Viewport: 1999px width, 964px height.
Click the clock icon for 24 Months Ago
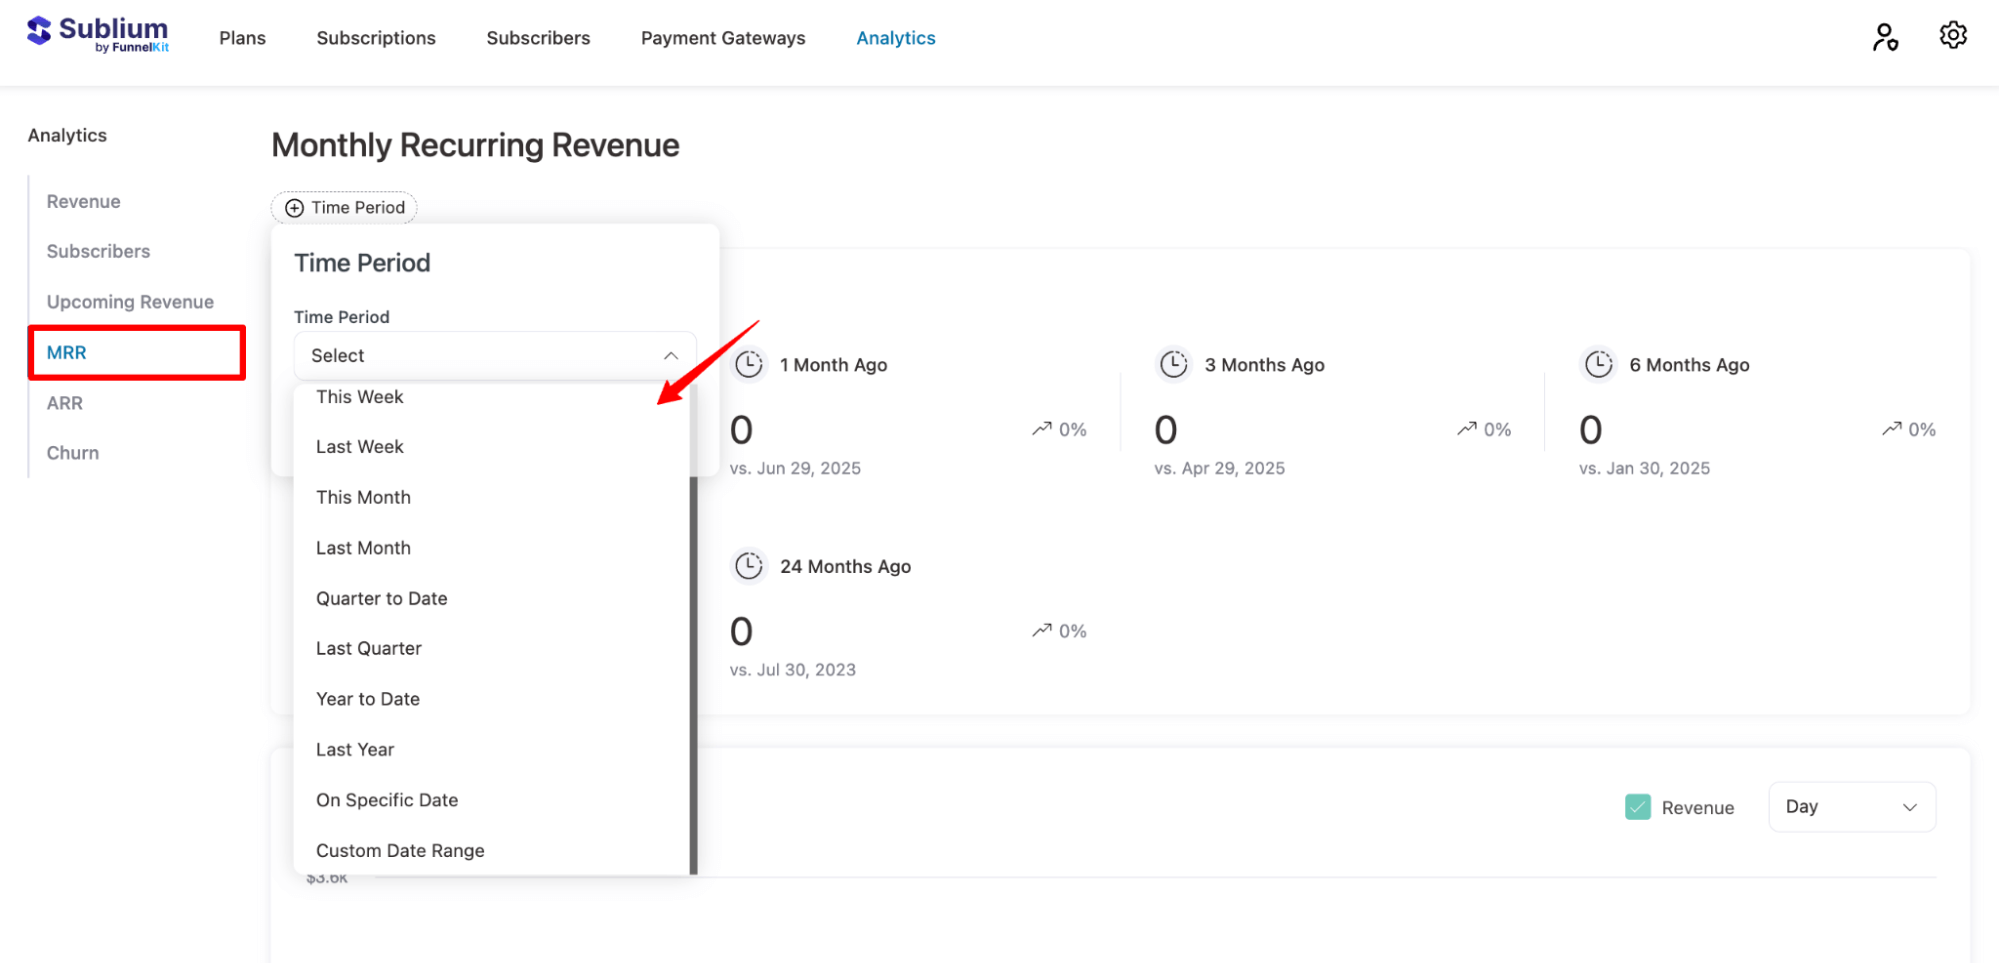[748, 567]
